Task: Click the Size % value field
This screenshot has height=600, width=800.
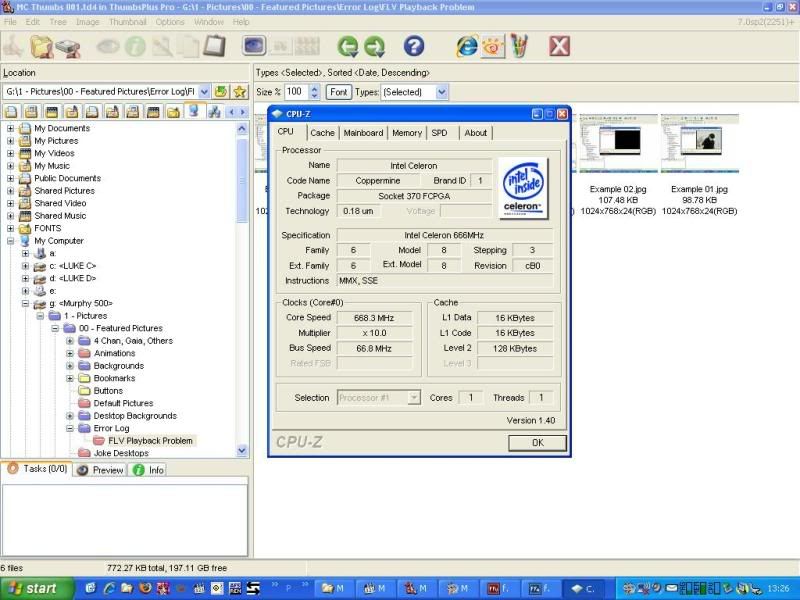Action: pyautogui.click(x=296, y=92)
